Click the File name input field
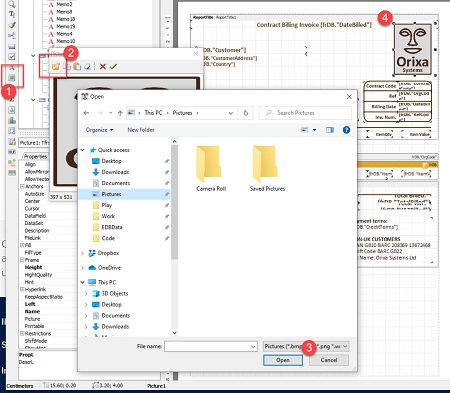This screenshot has height=393, width=450. pyautogui.click(x=211, y=347)
